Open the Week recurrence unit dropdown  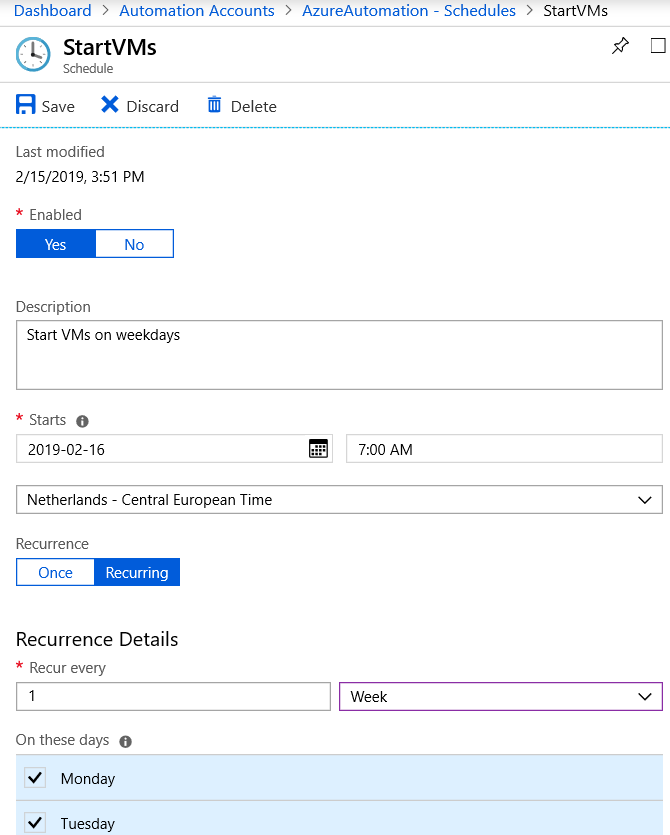500,696
